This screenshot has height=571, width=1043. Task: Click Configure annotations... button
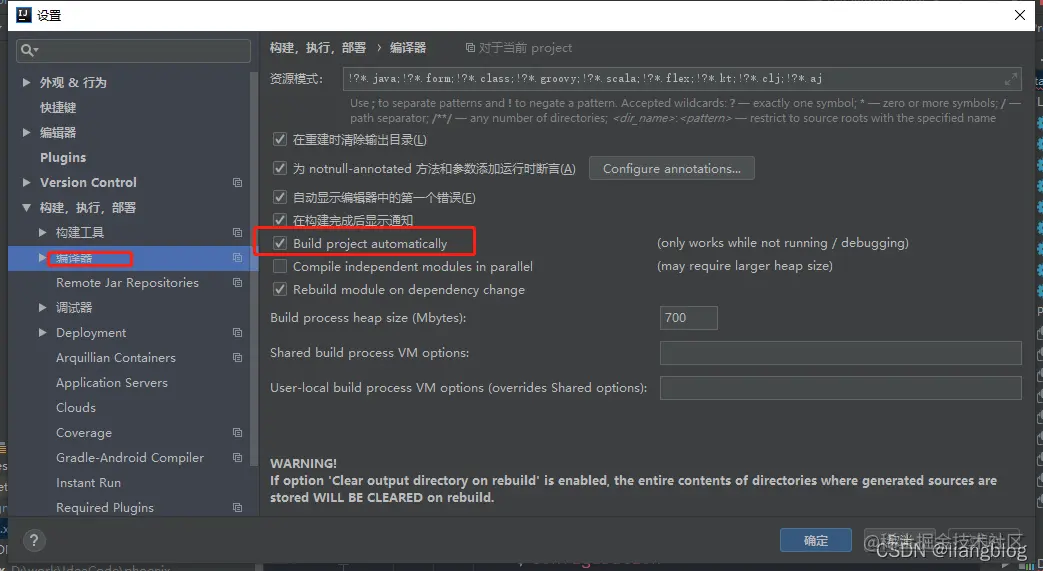[672, 168]
